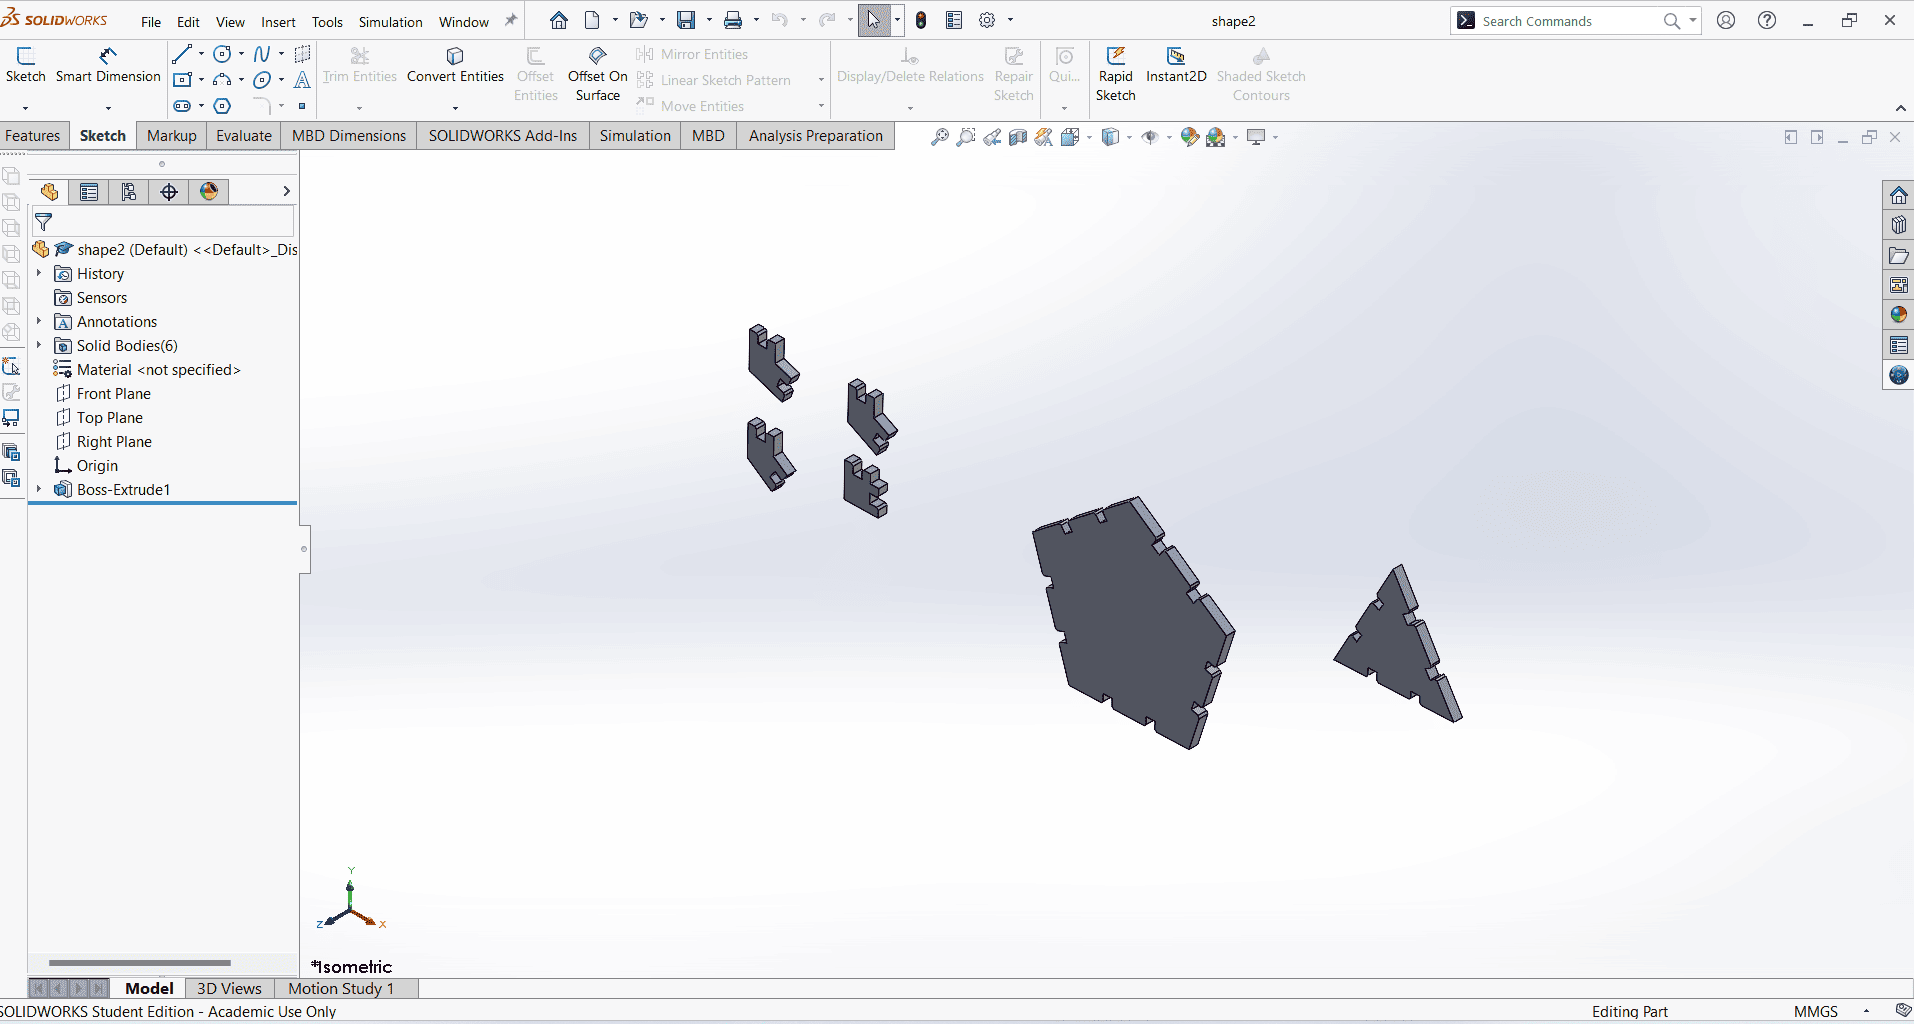Collapse the CommandManager ribbon chevron
The width and height of the screenshot is (1914, 1024).
coord(1900,108)
